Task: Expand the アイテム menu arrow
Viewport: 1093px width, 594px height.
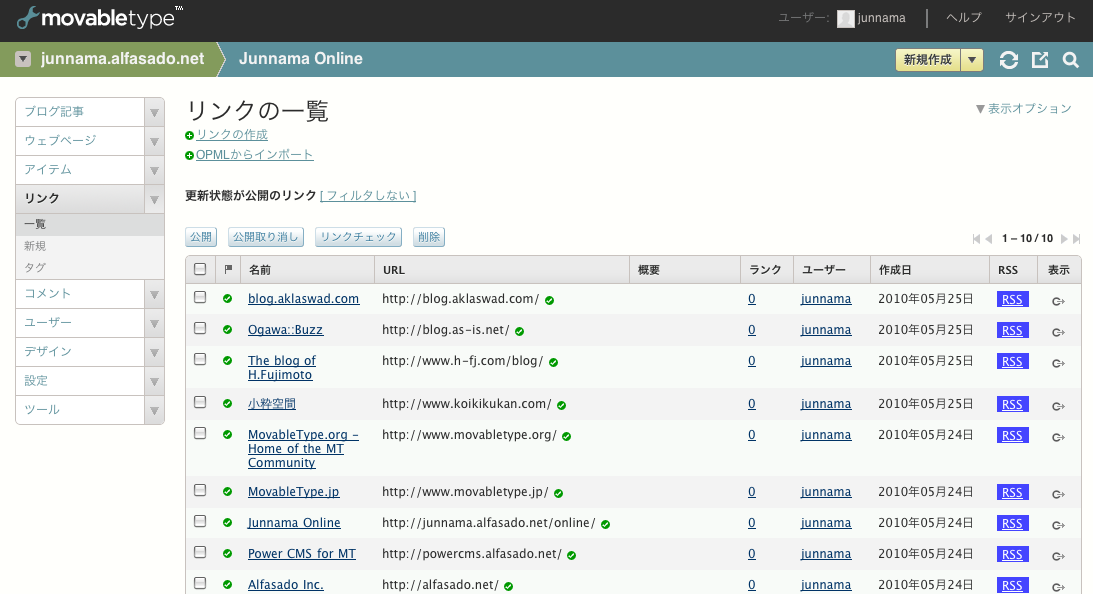Action: [154, 171]
